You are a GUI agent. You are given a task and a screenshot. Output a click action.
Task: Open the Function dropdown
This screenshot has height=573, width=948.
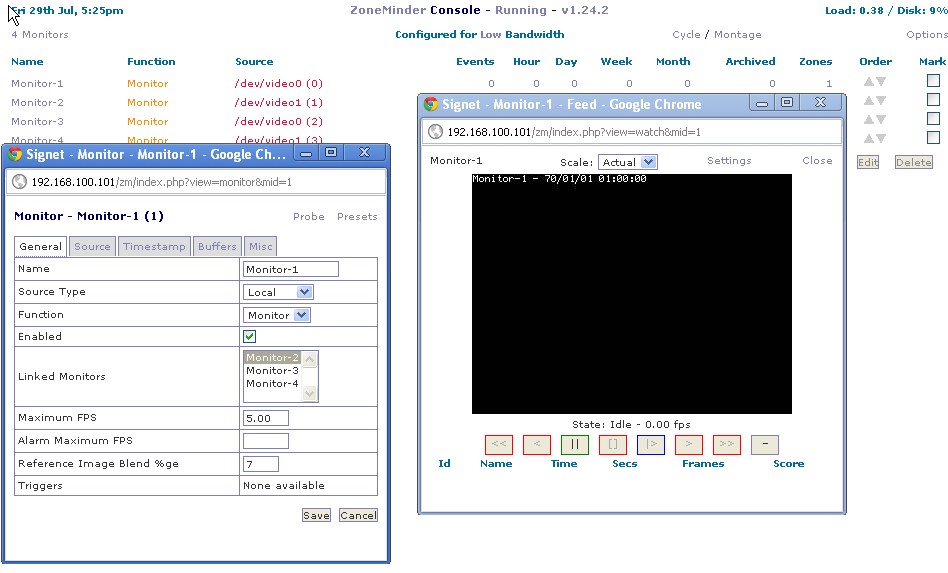point(276,315)
